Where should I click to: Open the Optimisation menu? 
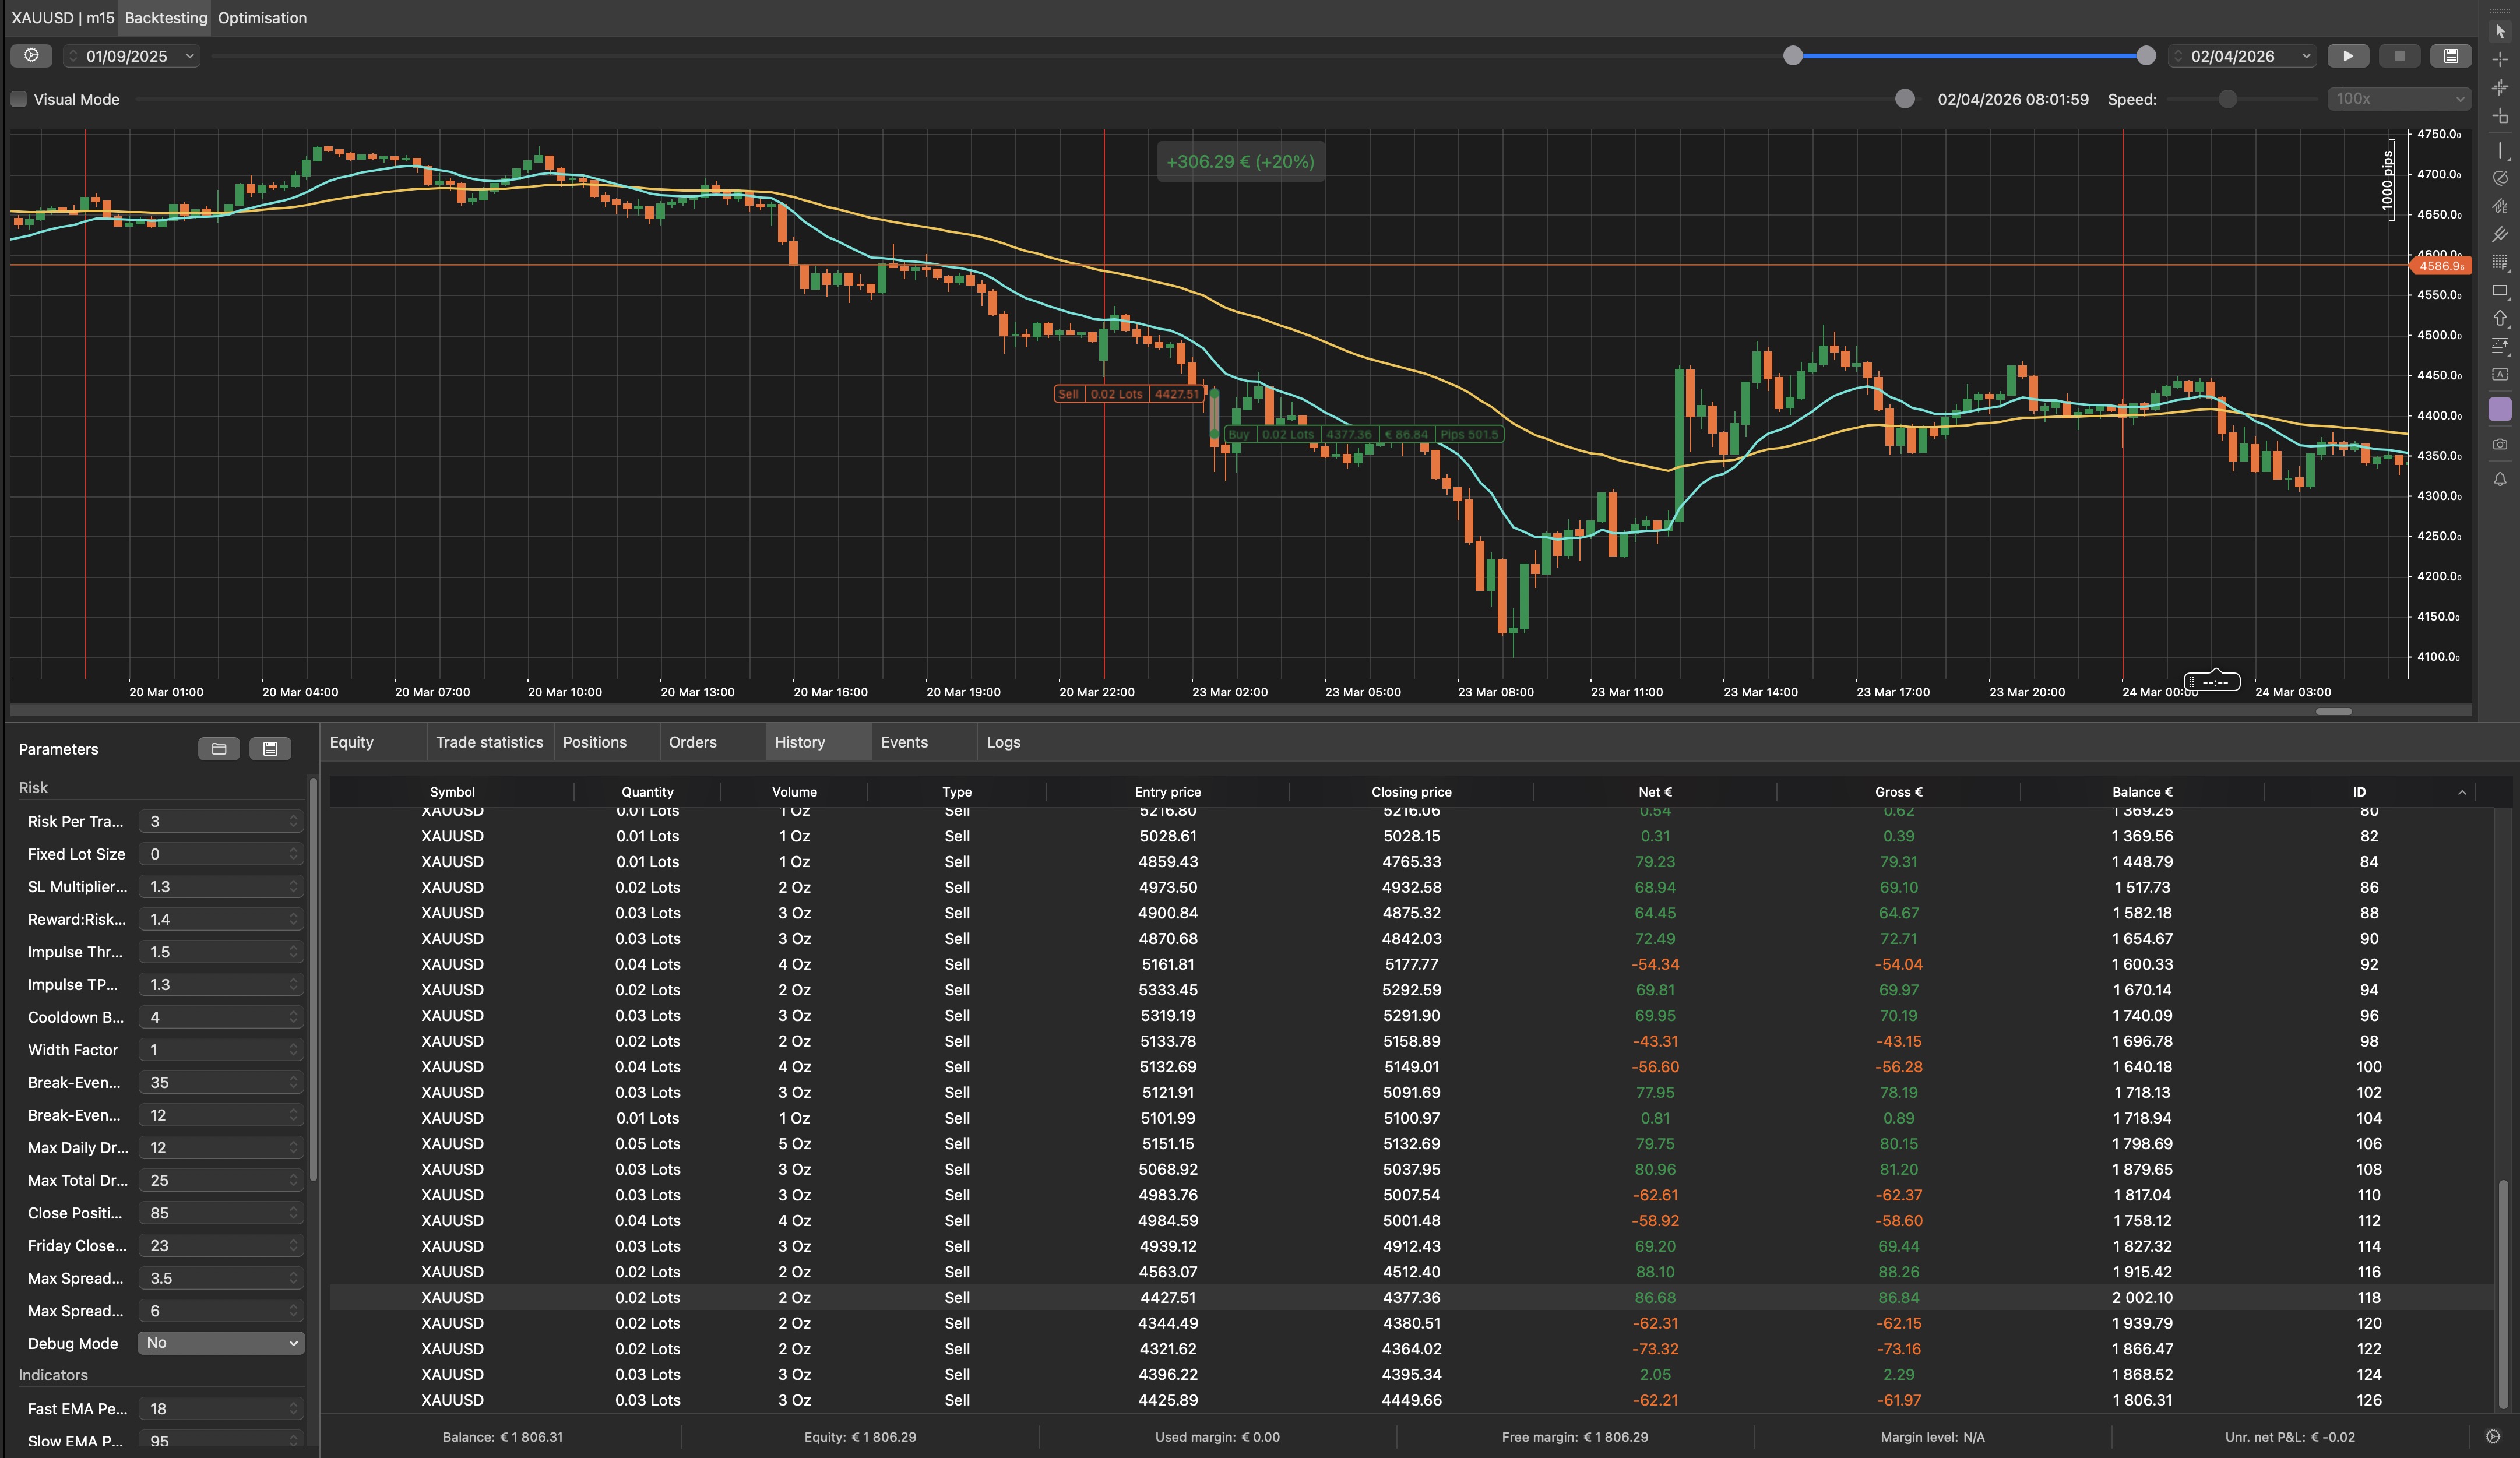262,18
